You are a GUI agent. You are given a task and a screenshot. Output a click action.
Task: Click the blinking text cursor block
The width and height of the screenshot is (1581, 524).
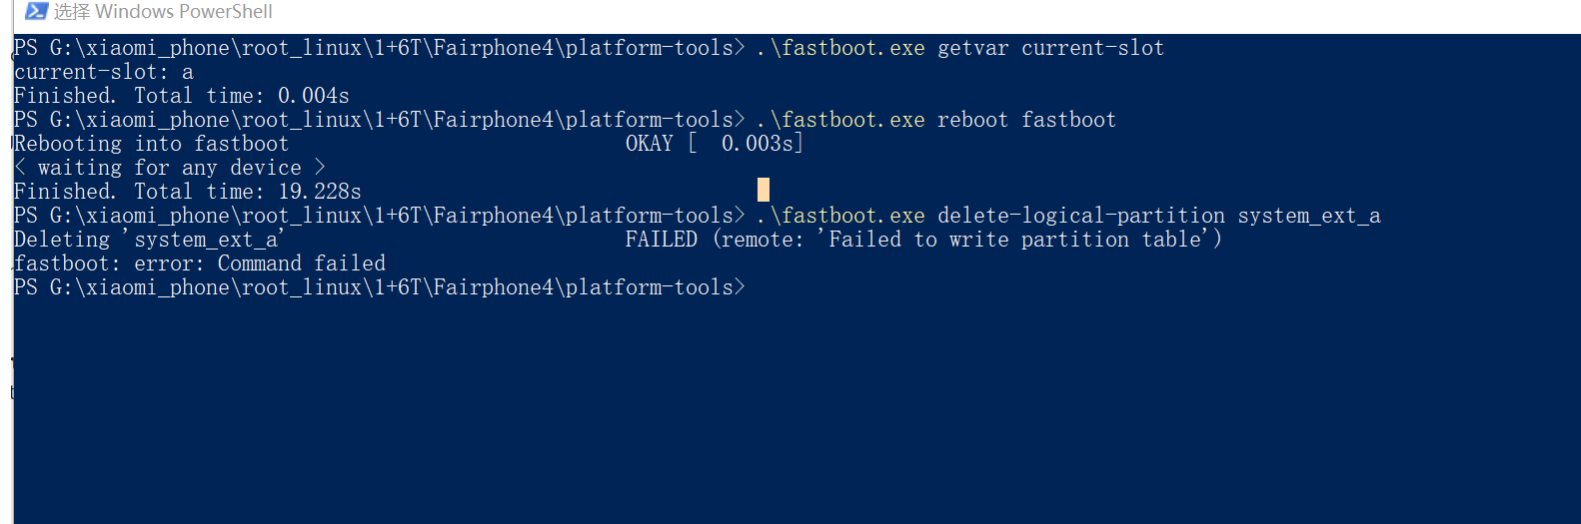click(x=764, y=190)
